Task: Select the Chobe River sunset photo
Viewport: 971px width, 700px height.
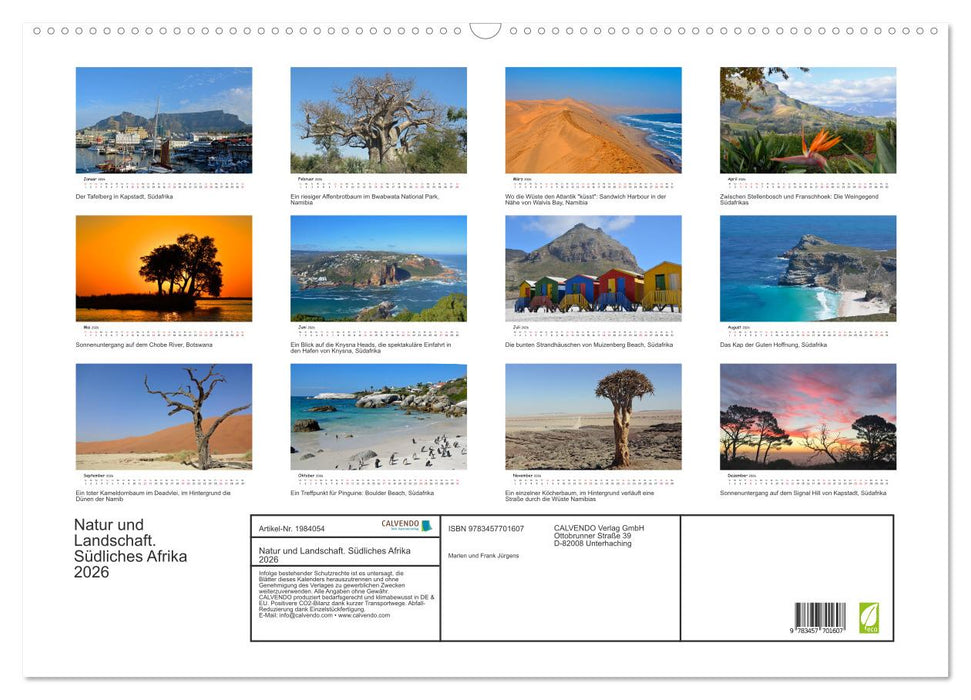Action: click(164, 268)
